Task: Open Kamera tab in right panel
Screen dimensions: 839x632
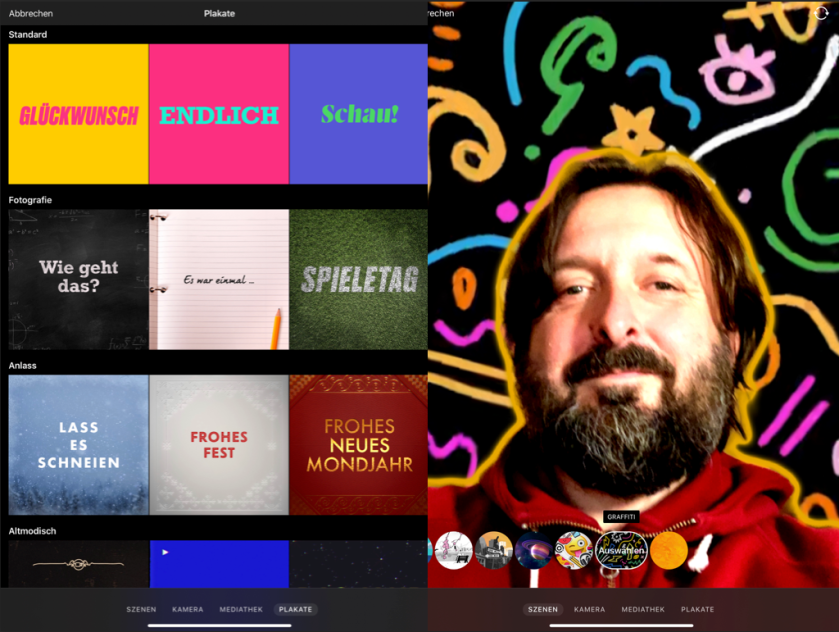Action: pos(589,609)
